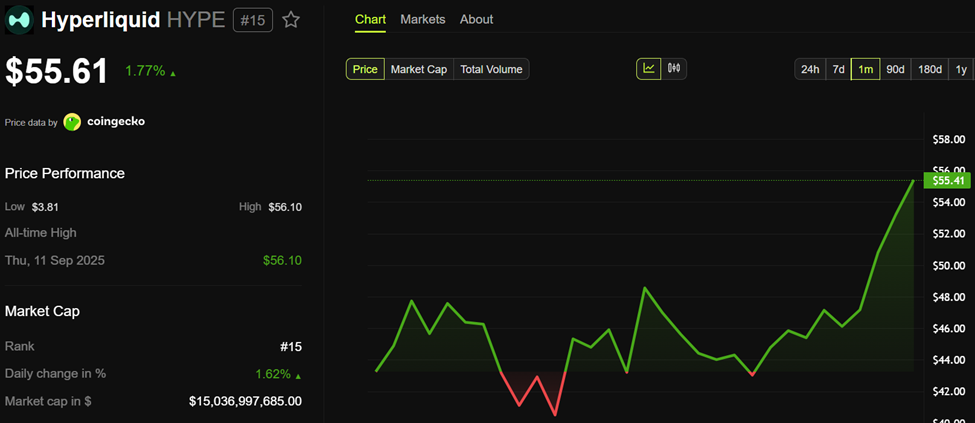Click the All-time High label

(40, 233)
